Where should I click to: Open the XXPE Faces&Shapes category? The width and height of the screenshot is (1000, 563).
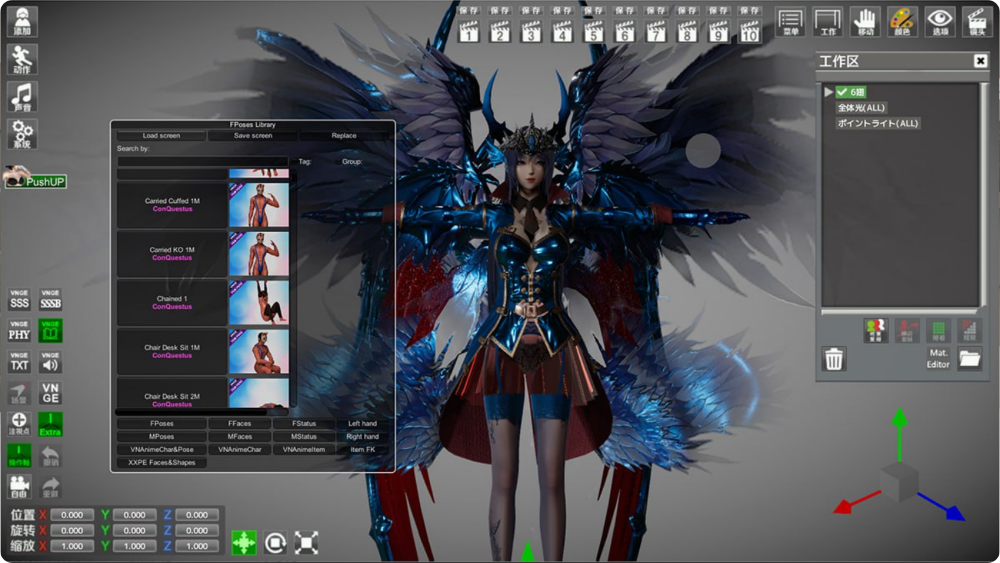[x=161, y=463]
